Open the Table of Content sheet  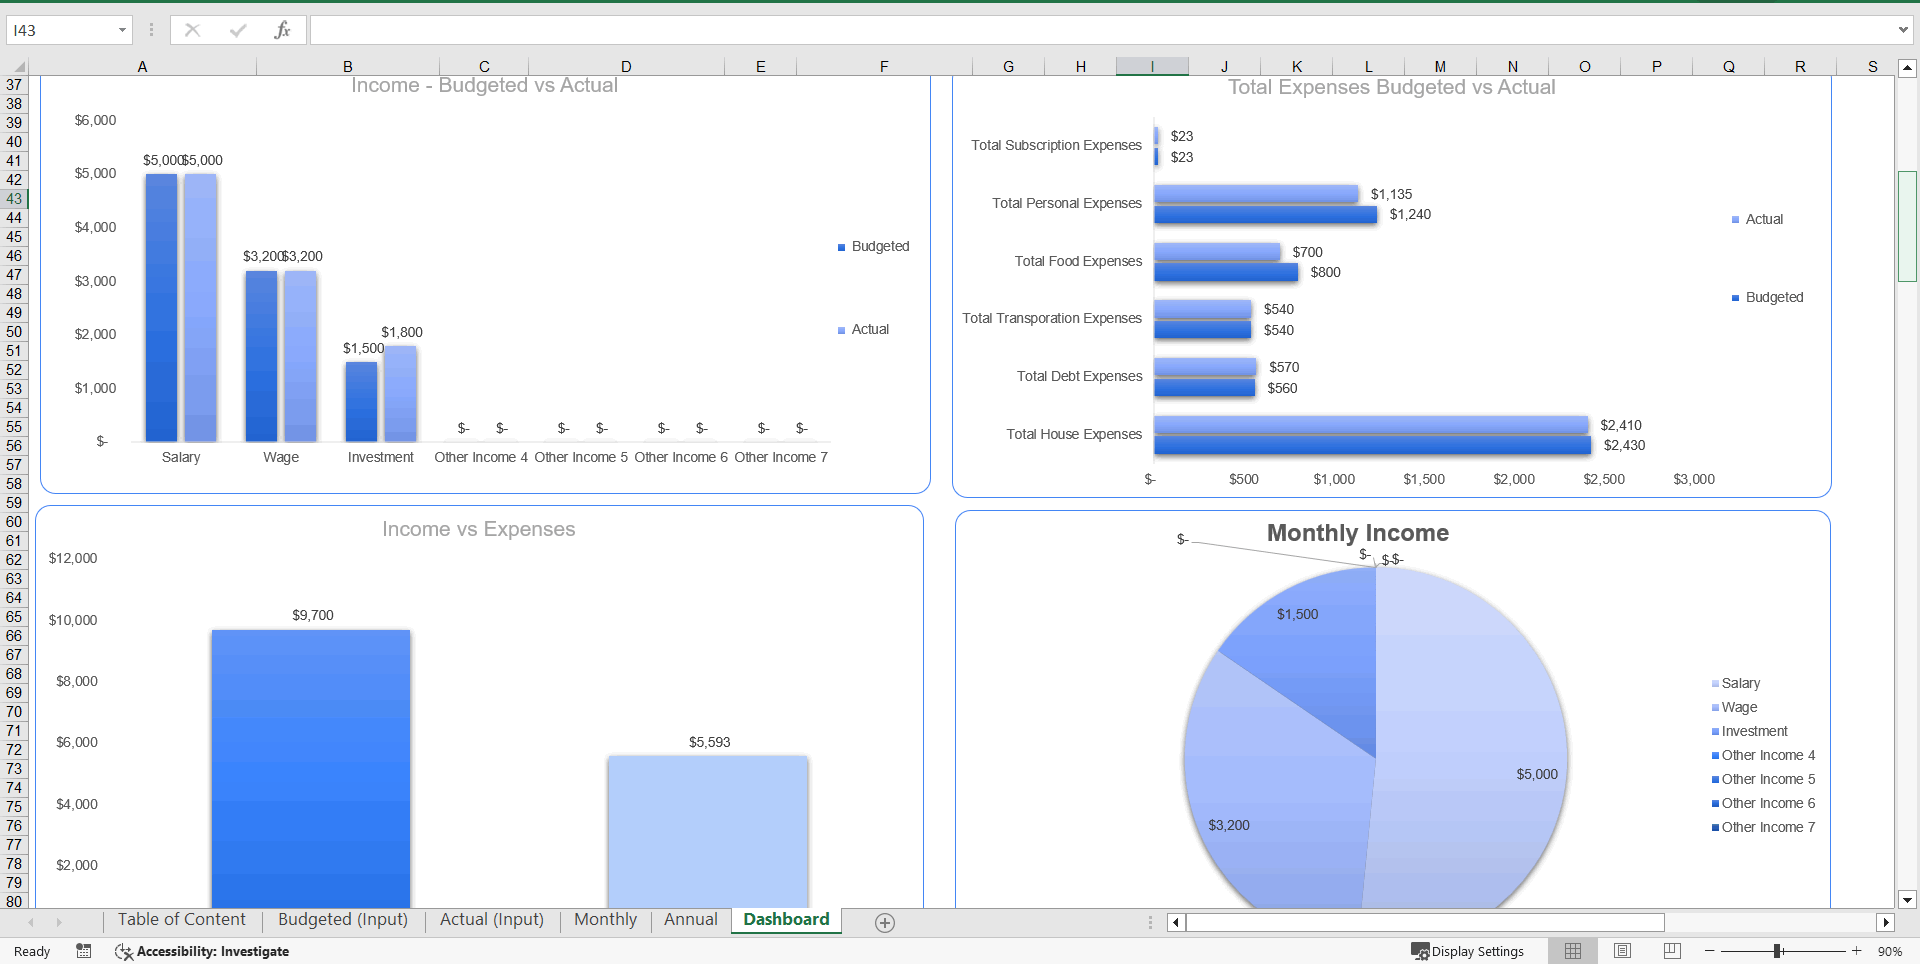[181, 919]
